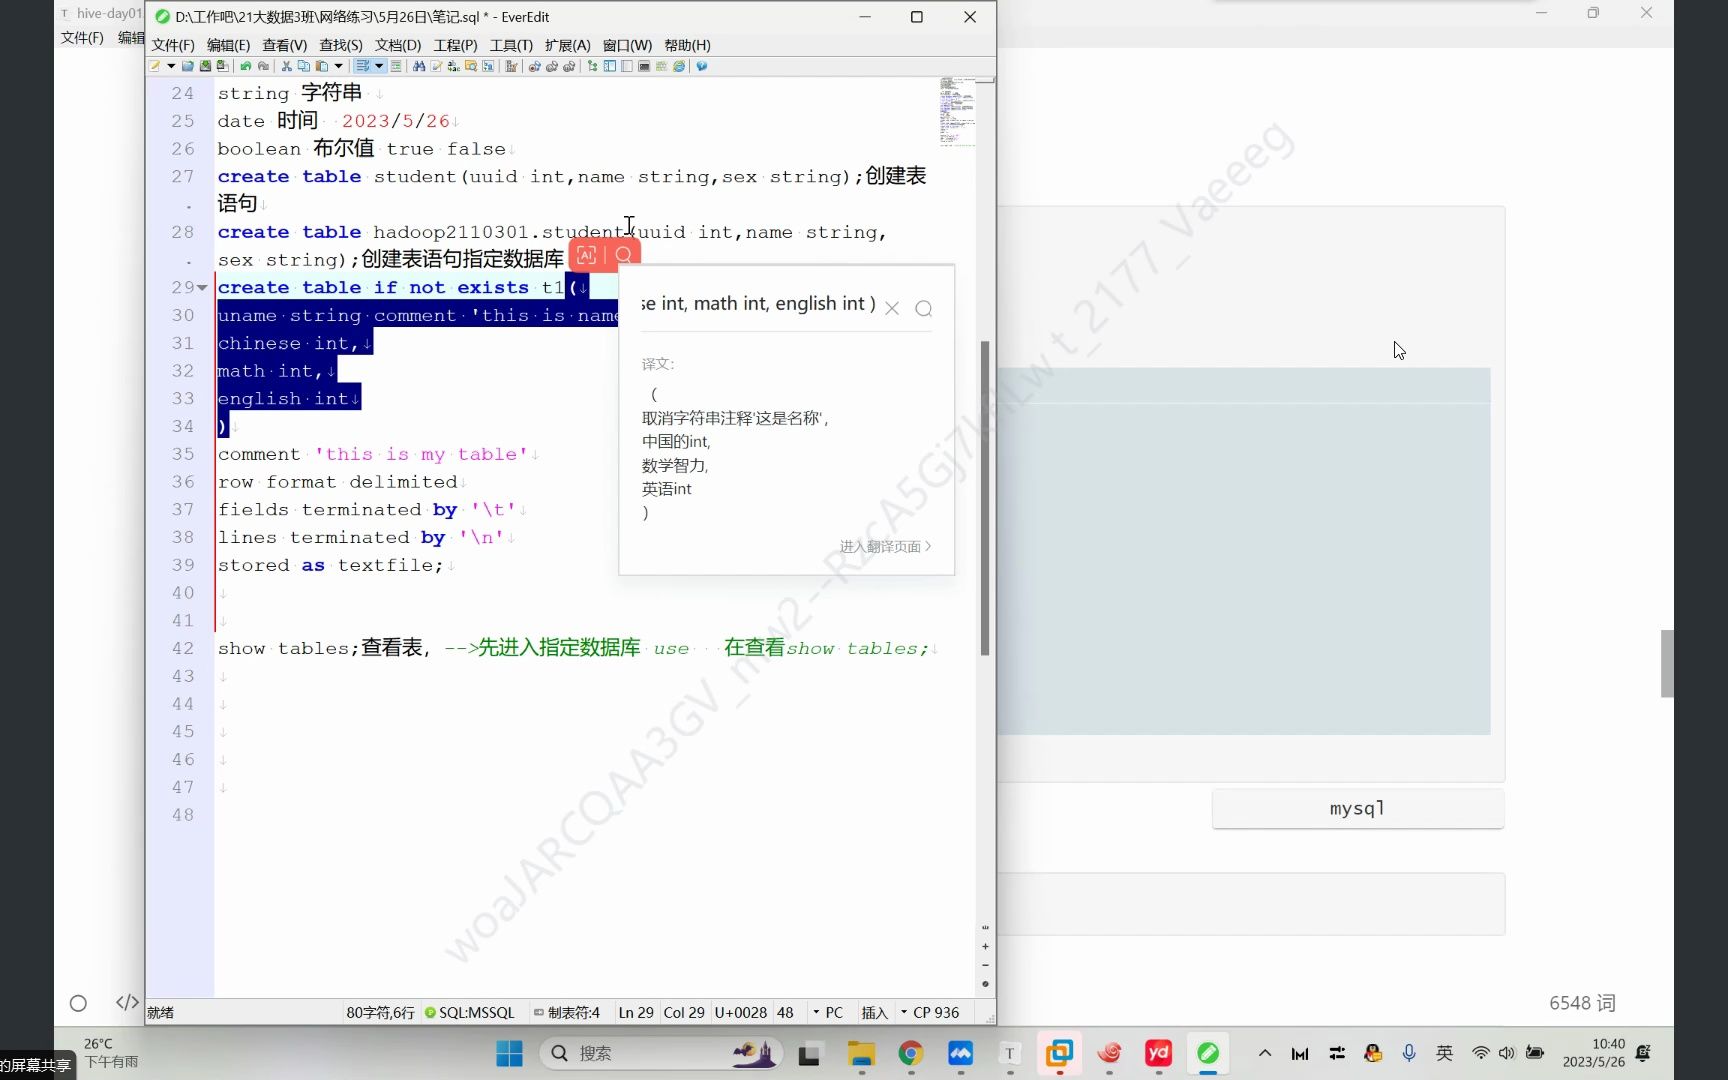Click the Save file icon in toolbar

pyautogui.click(x=205, y=66)
